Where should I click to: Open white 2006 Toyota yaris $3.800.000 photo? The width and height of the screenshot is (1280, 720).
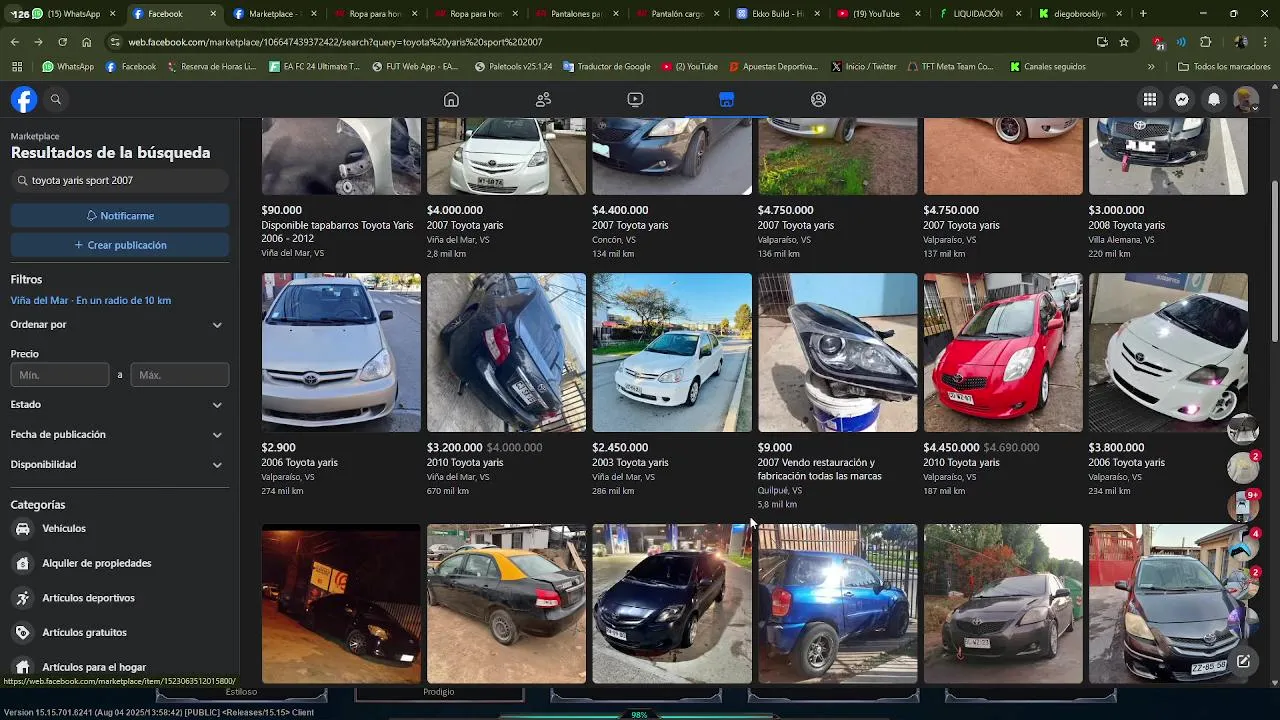point(1168,353)
